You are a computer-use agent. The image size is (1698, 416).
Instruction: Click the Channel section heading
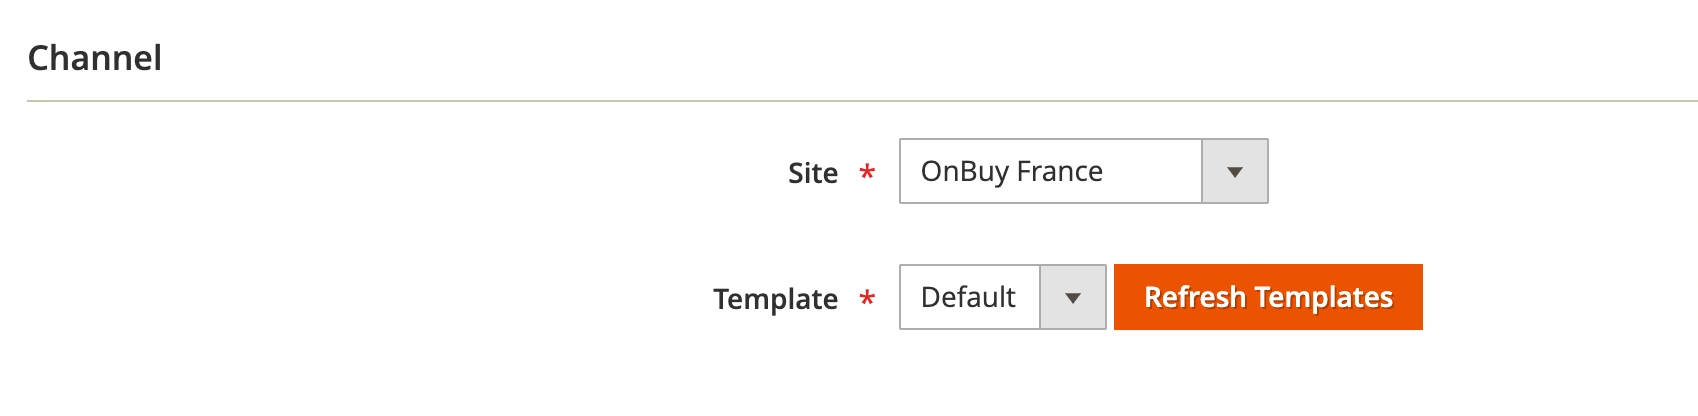[x=95, y=58]
